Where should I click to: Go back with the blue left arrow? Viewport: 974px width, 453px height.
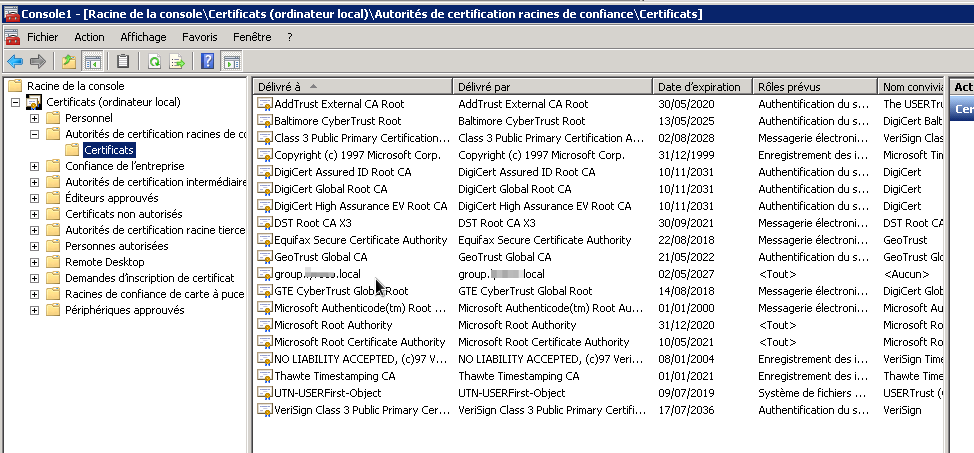15,61
